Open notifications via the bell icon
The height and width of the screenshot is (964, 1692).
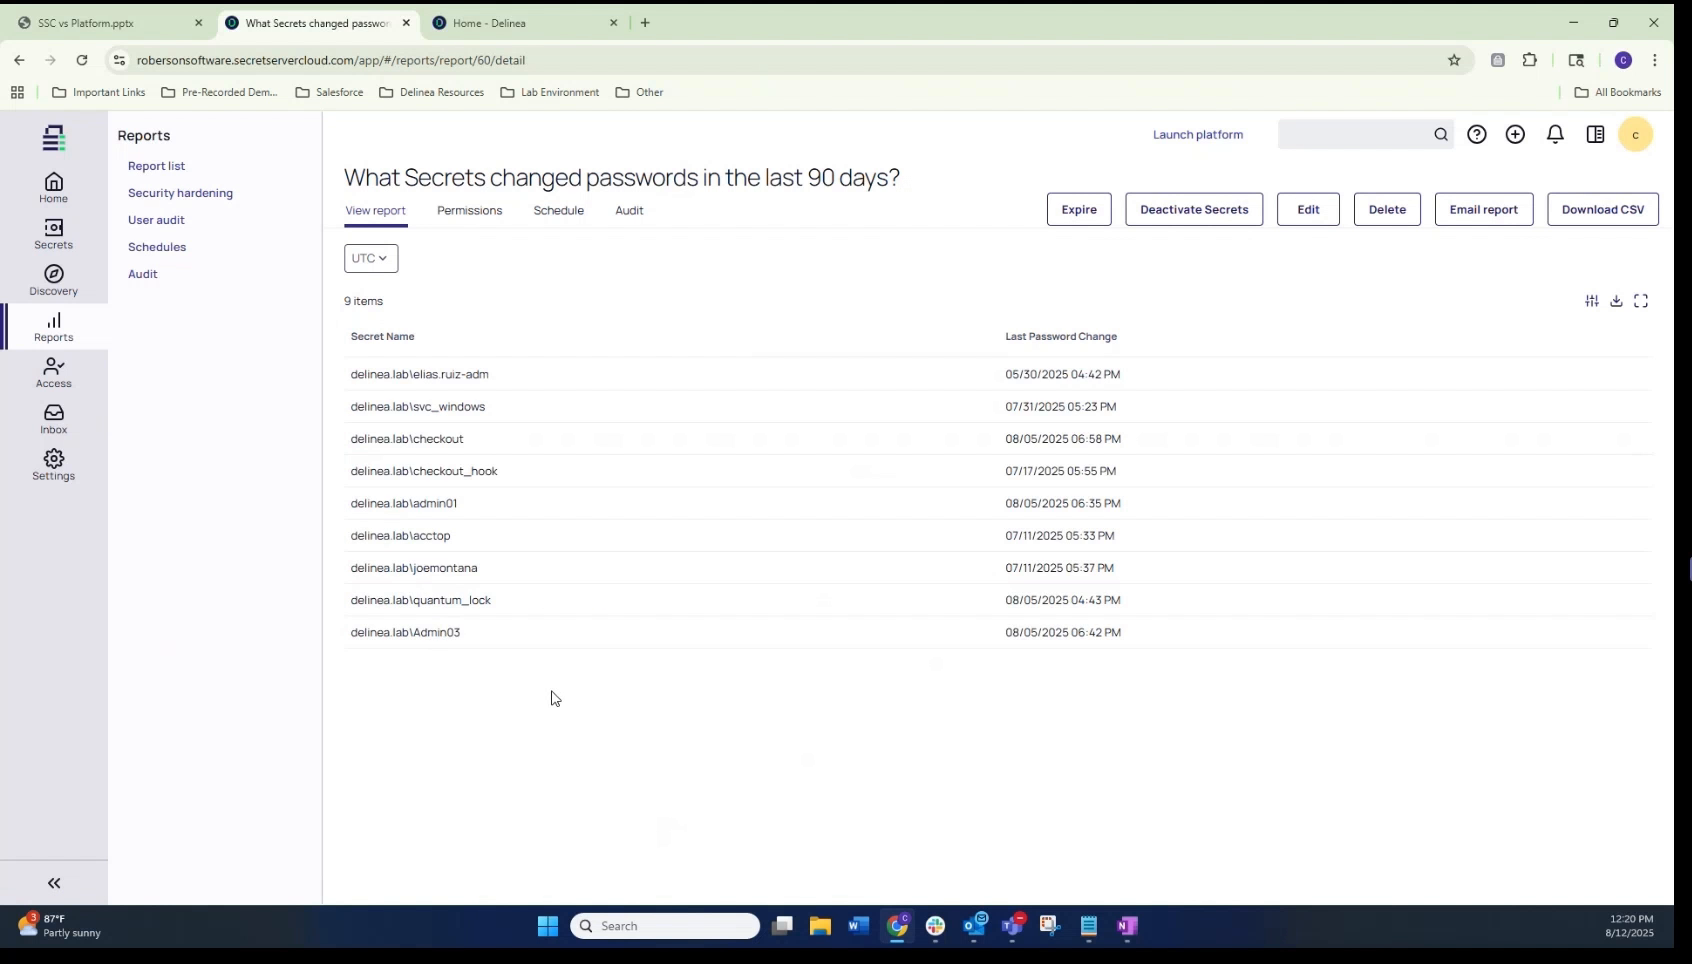(x=1555, y=134)
